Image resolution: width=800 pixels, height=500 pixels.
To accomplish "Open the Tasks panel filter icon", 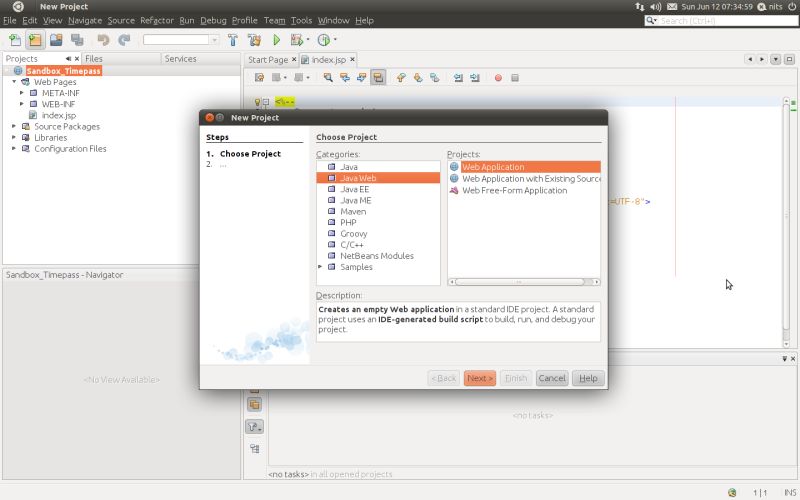I will (x=255, y=427).
